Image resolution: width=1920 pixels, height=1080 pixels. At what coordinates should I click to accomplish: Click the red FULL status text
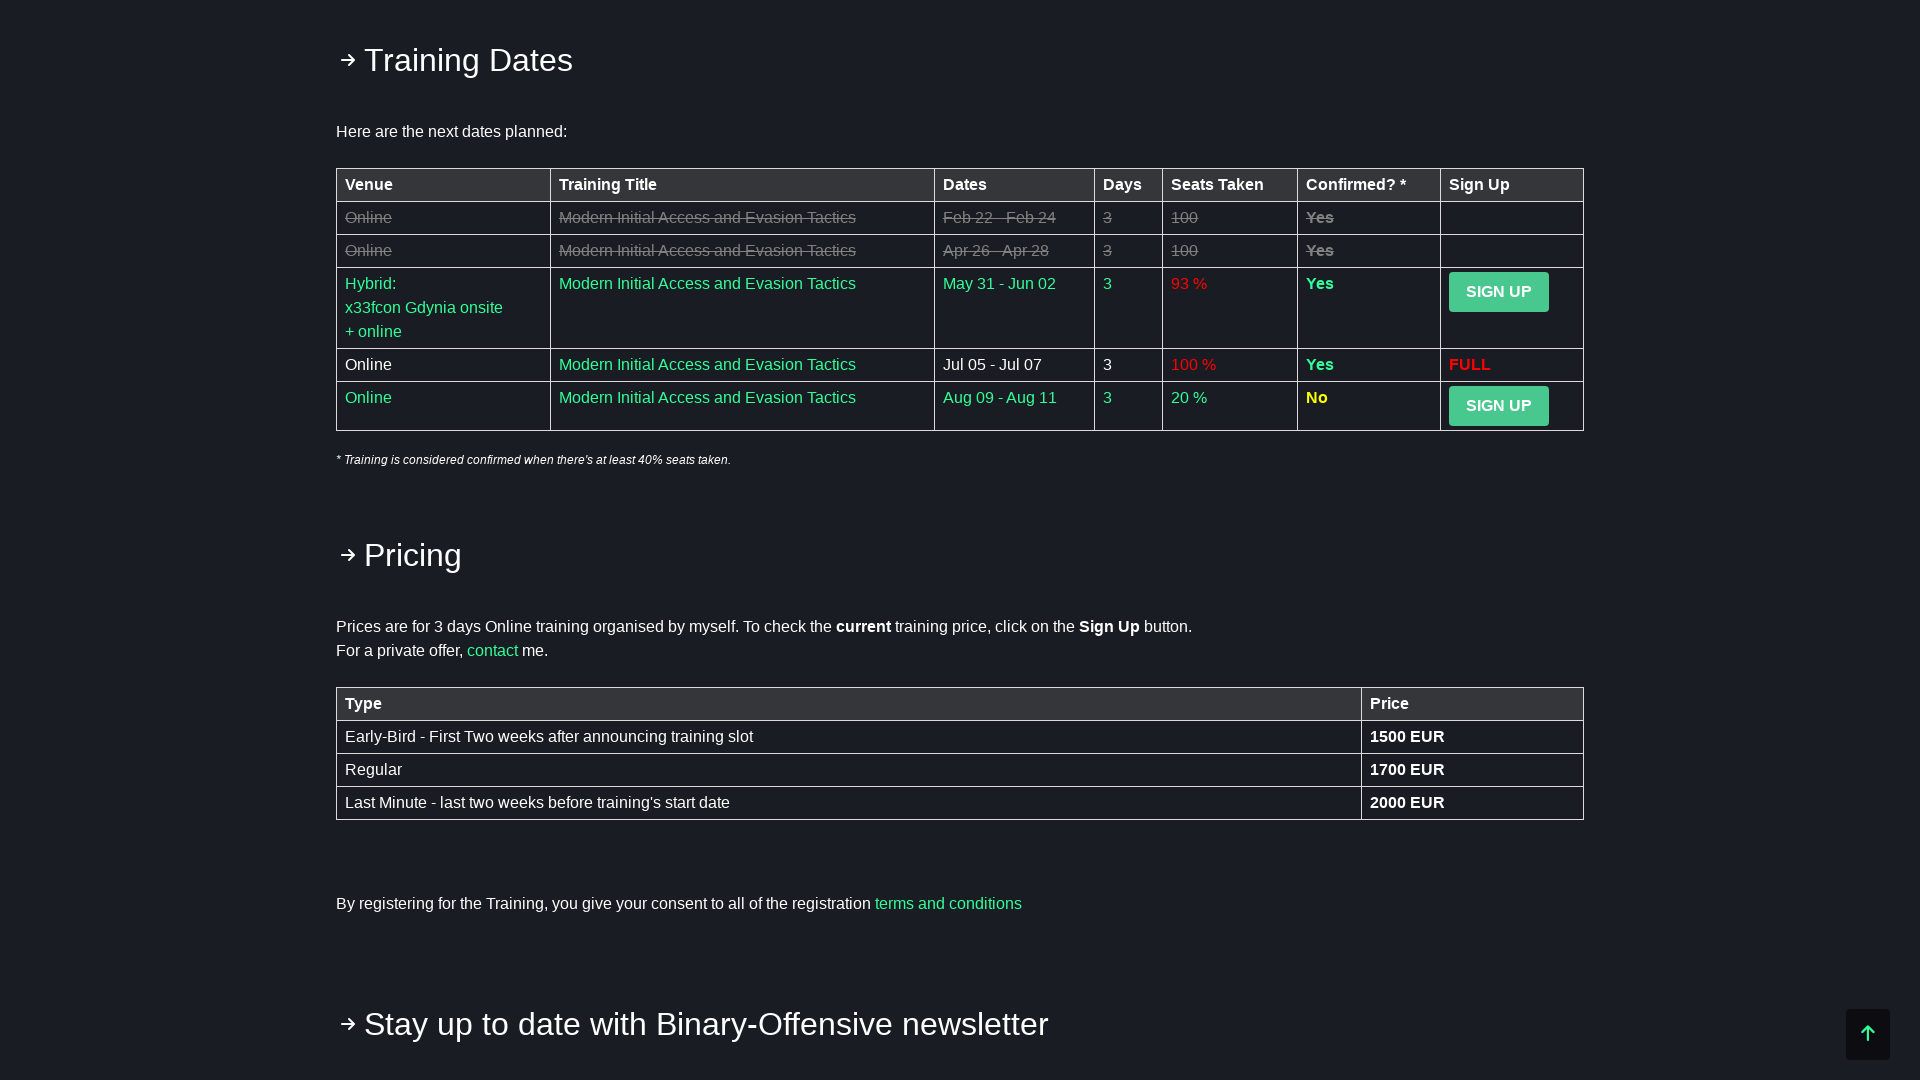[1469, 364]
